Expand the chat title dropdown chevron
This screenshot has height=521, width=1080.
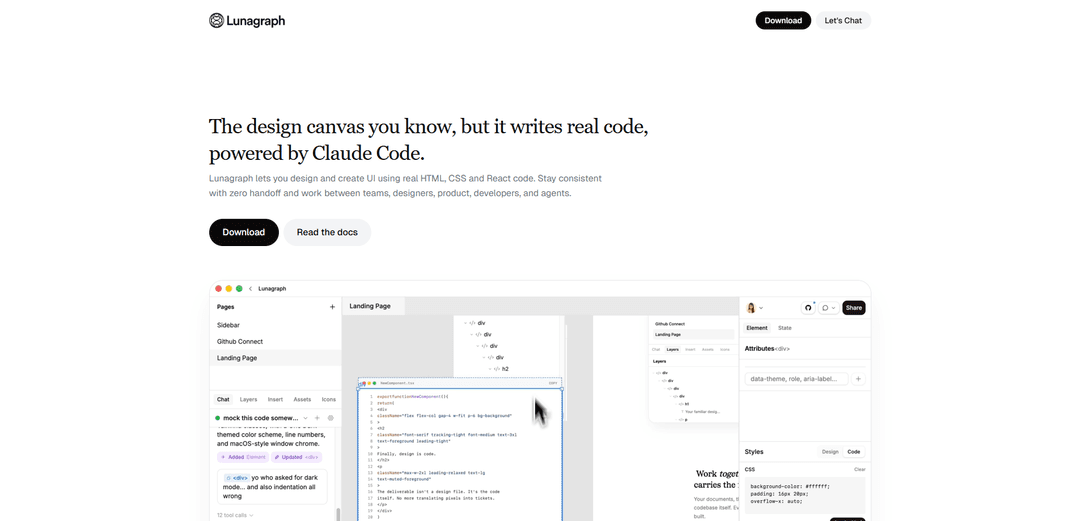[x=304, y=418]
